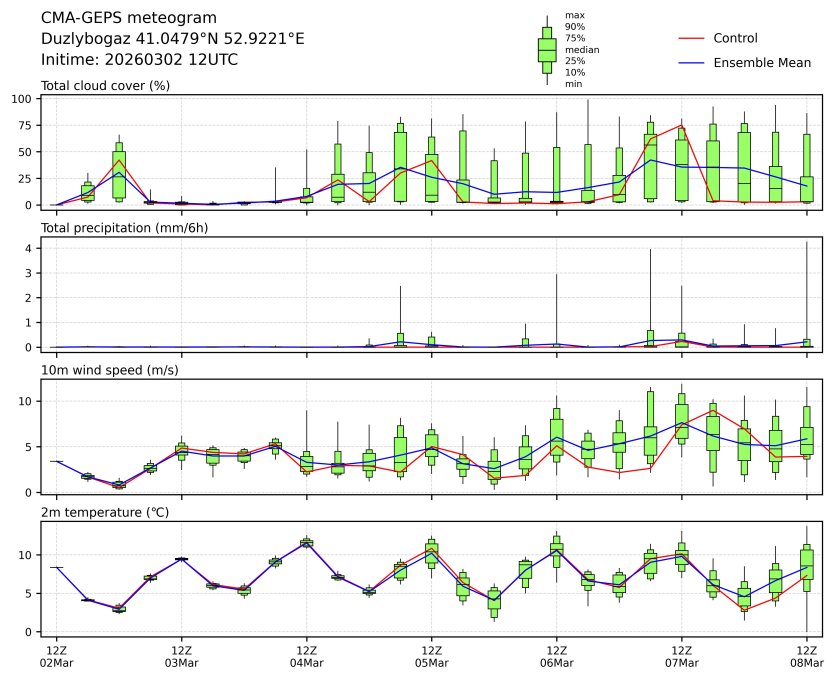Click the 'max' label in the boxplot legend

point(573,15)
